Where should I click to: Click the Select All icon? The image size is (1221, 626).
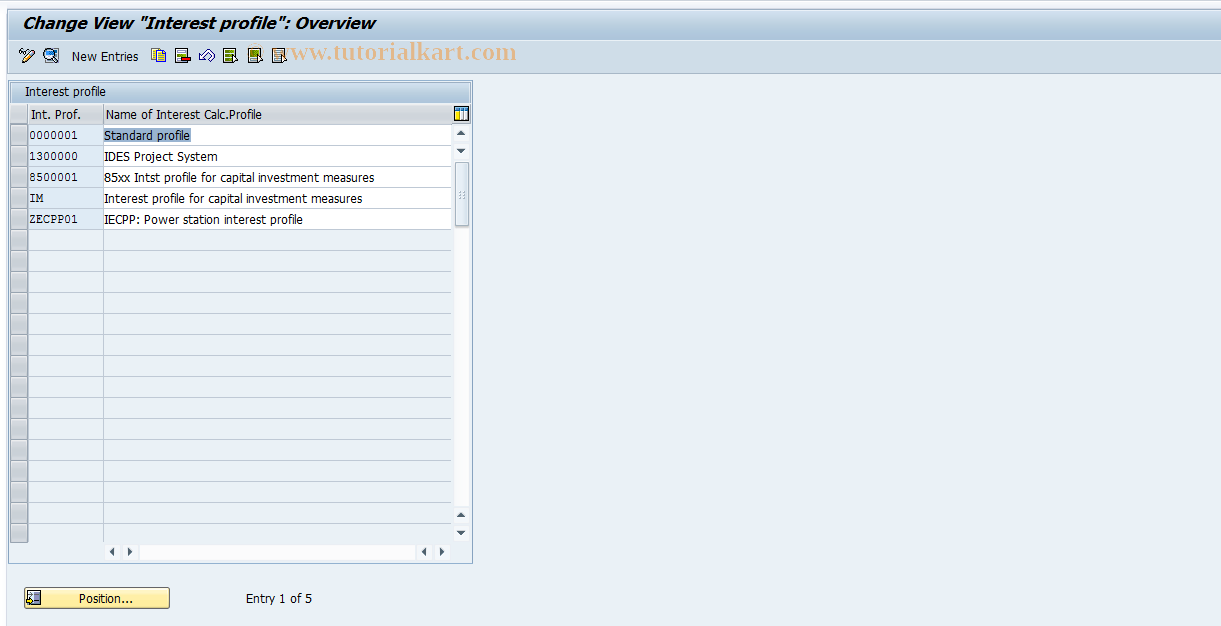(x=230, y=56)
